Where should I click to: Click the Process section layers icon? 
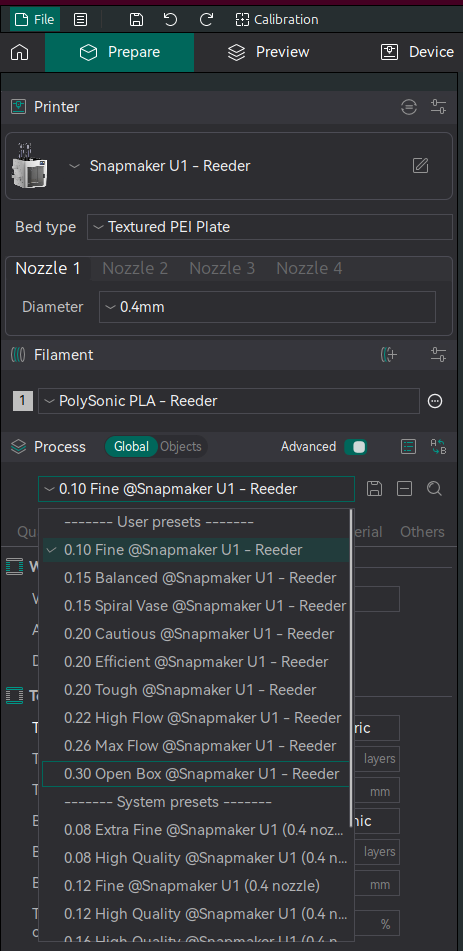point(19,447)
